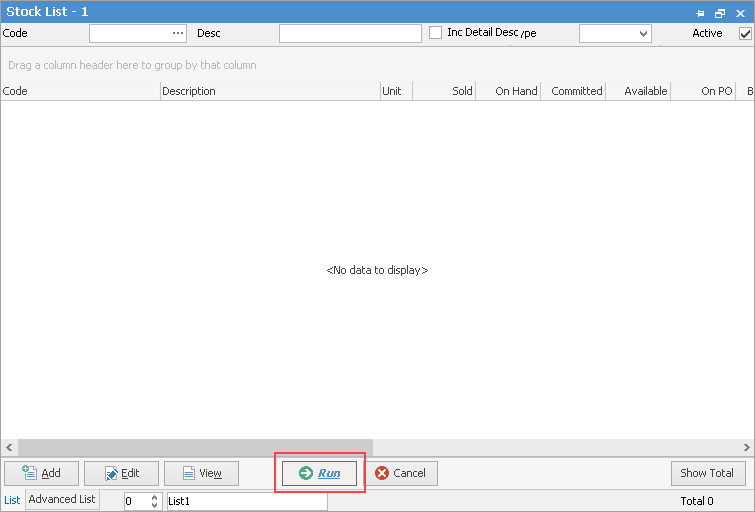Click the Add stock button
Image resolution: width=755 pixels, height=512 pixels.
pyautogui.click(x=41, y=473)
